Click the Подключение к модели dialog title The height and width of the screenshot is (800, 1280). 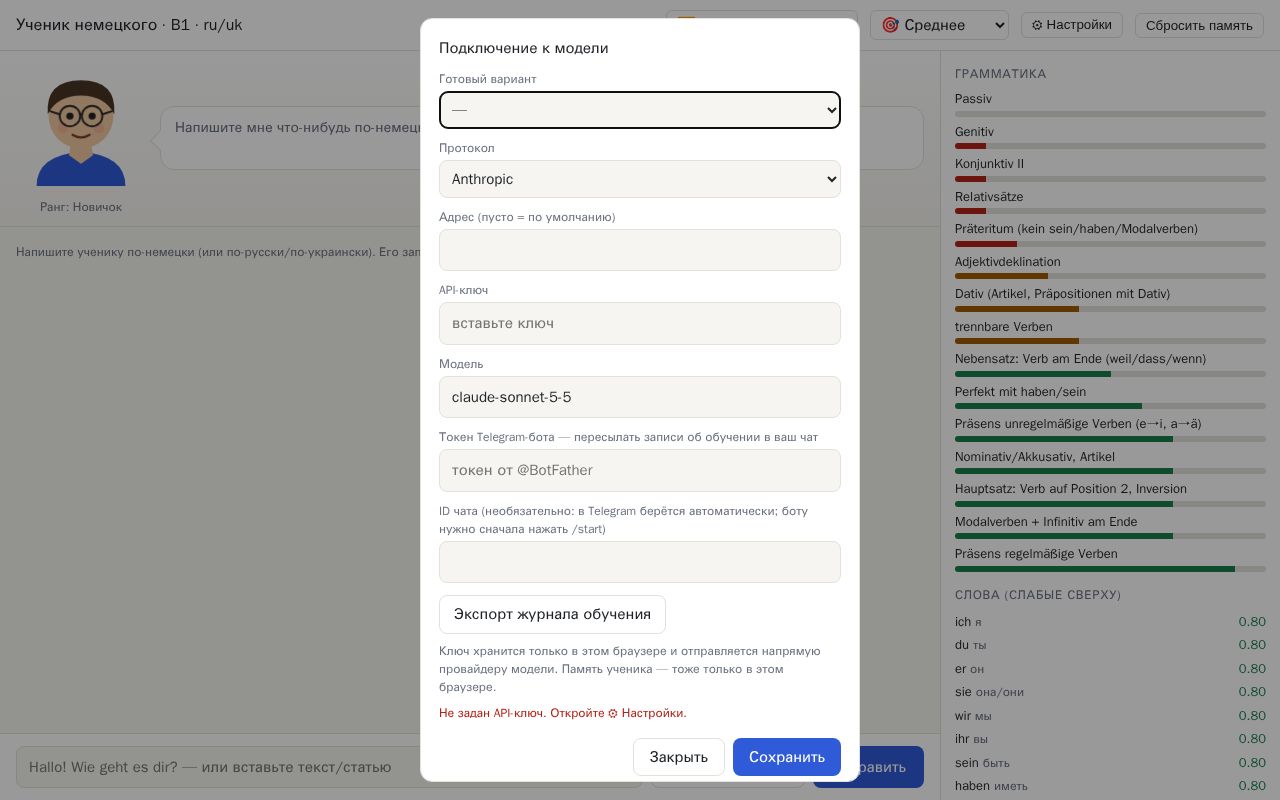pos(524,48)
